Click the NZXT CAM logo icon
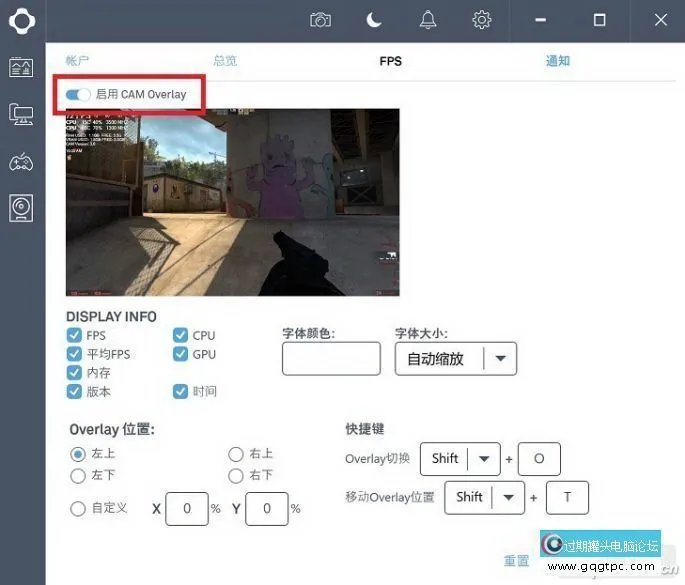 (x=22, y=20)
